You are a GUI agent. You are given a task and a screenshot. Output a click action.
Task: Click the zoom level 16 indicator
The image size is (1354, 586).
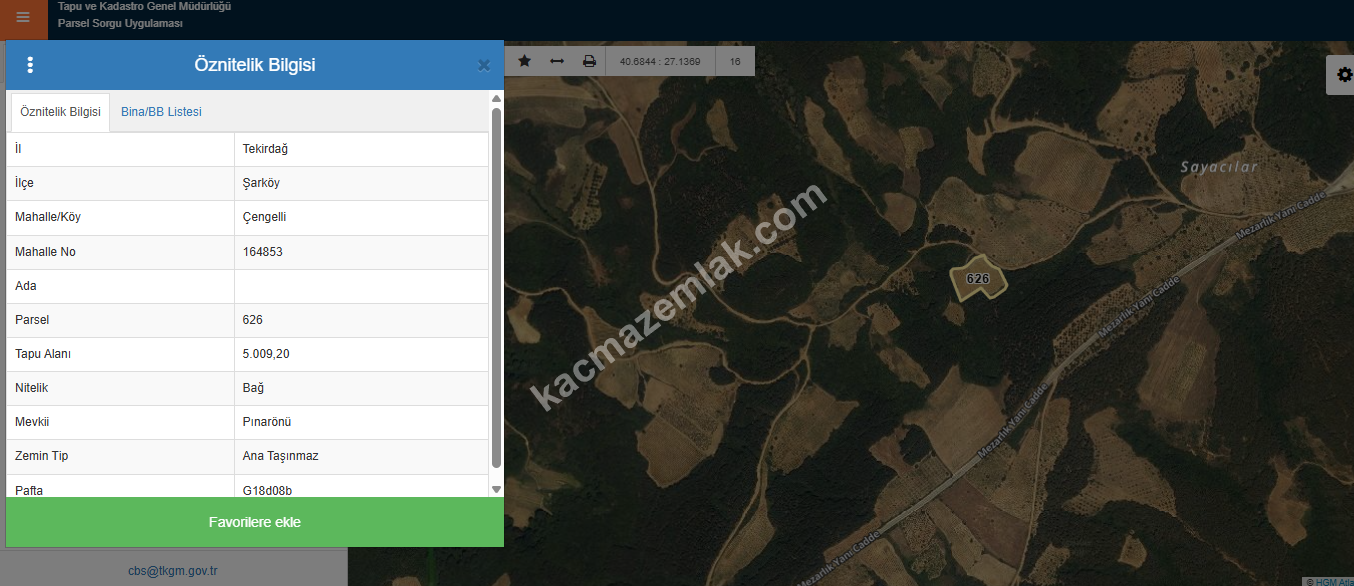[x=735, y=62]
